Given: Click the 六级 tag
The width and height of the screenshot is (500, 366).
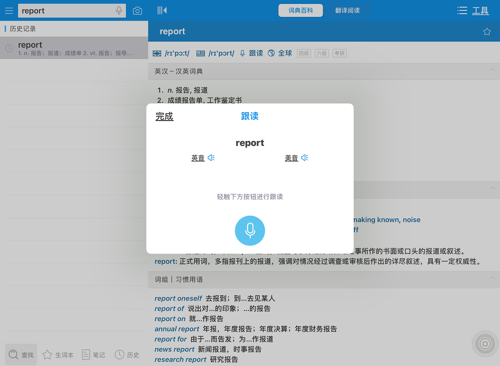Looking at the screenshot, I should tap(322, 53).
